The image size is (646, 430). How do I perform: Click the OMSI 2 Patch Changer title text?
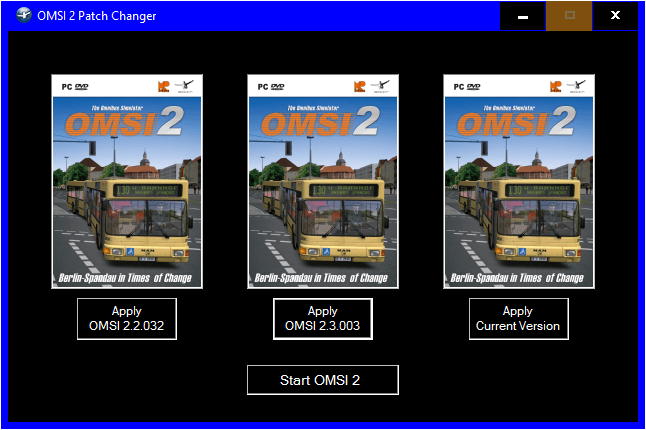[96, 15]
